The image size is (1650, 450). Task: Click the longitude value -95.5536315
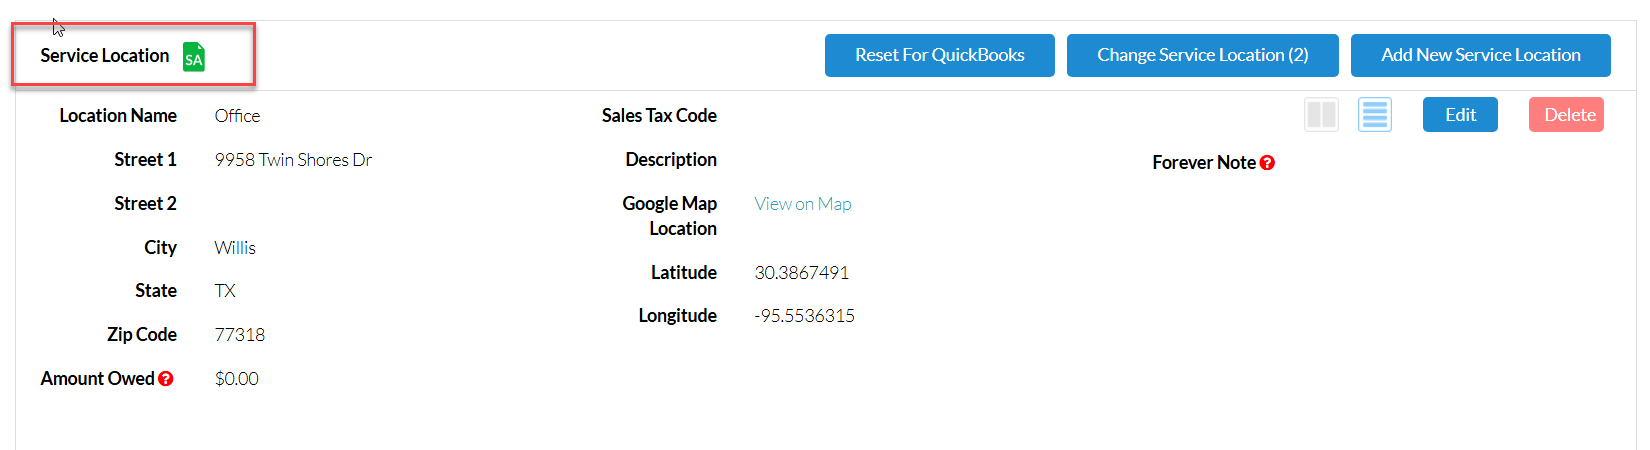[805, 316]
